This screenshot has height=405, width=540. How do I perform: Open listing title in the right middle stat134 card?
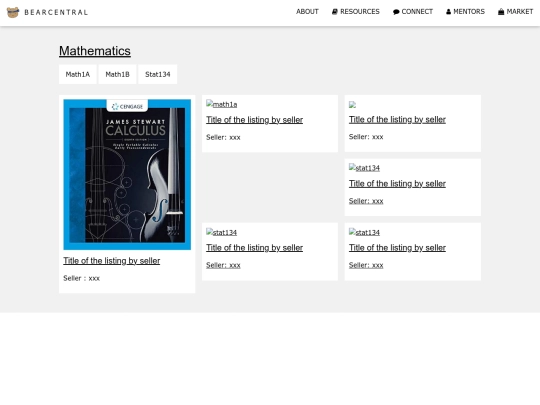click(397, 184)
